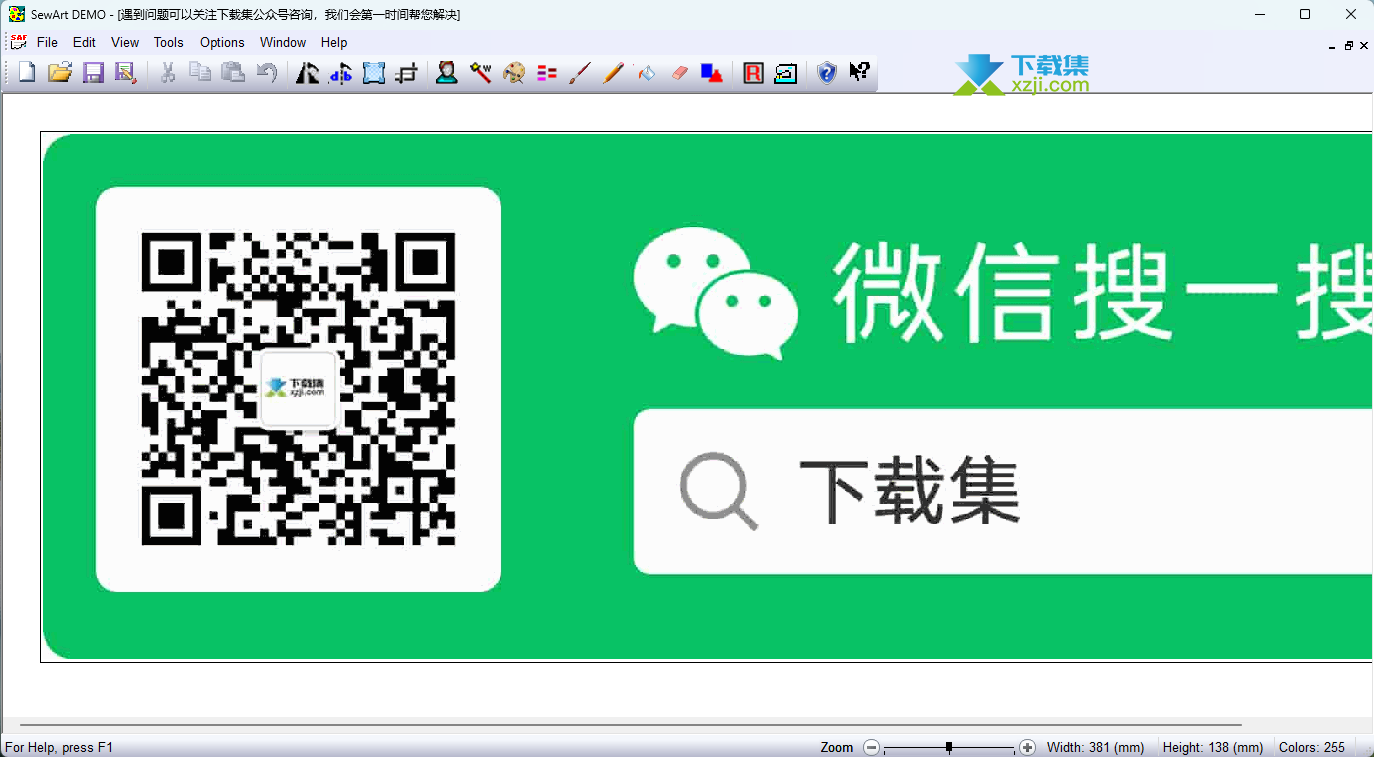Click the WeChat logo in the image
Screen dimensions: 1374x757
tap(715, 292)
